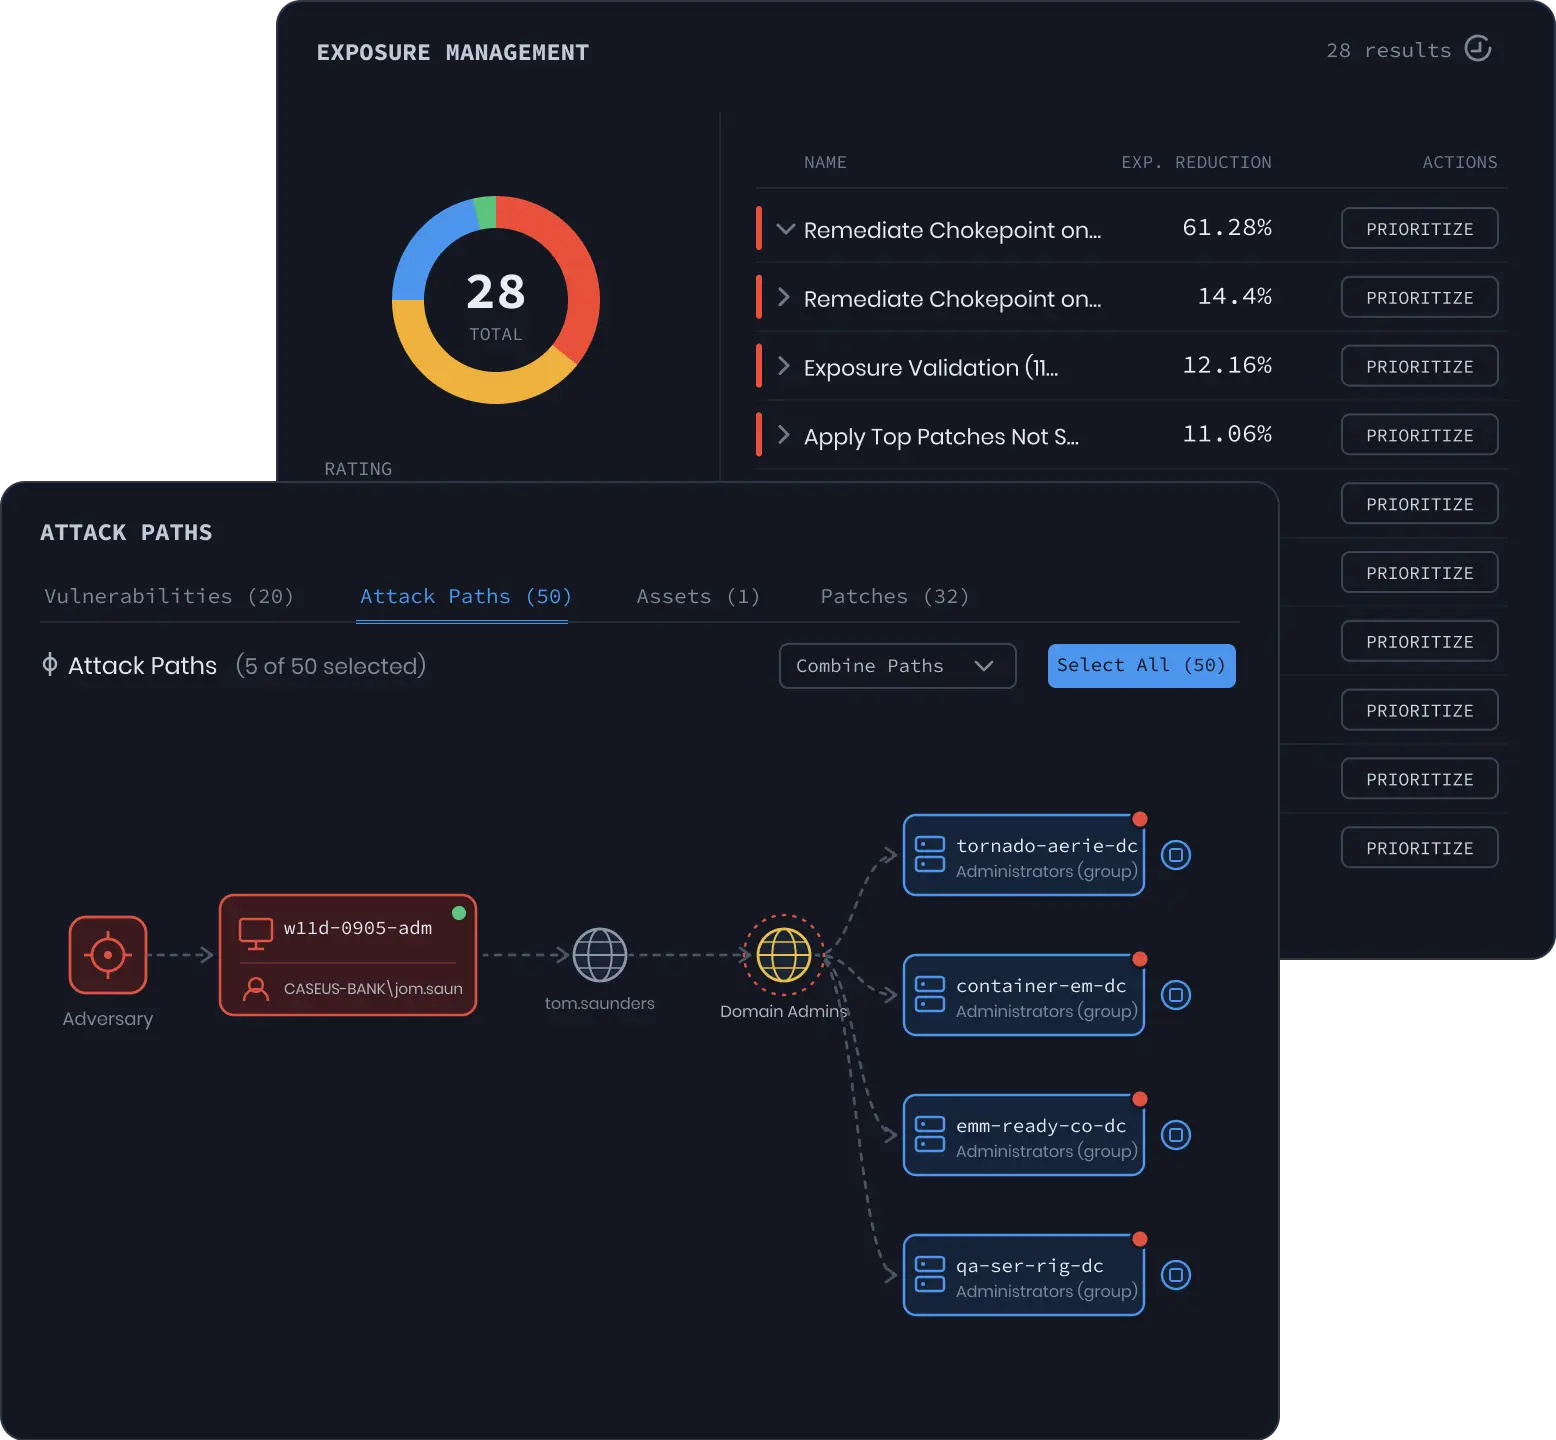Click the user icon next to CASEUS-BANK\jom.saun
The image size is (1556, 1440).
point(256,988)
